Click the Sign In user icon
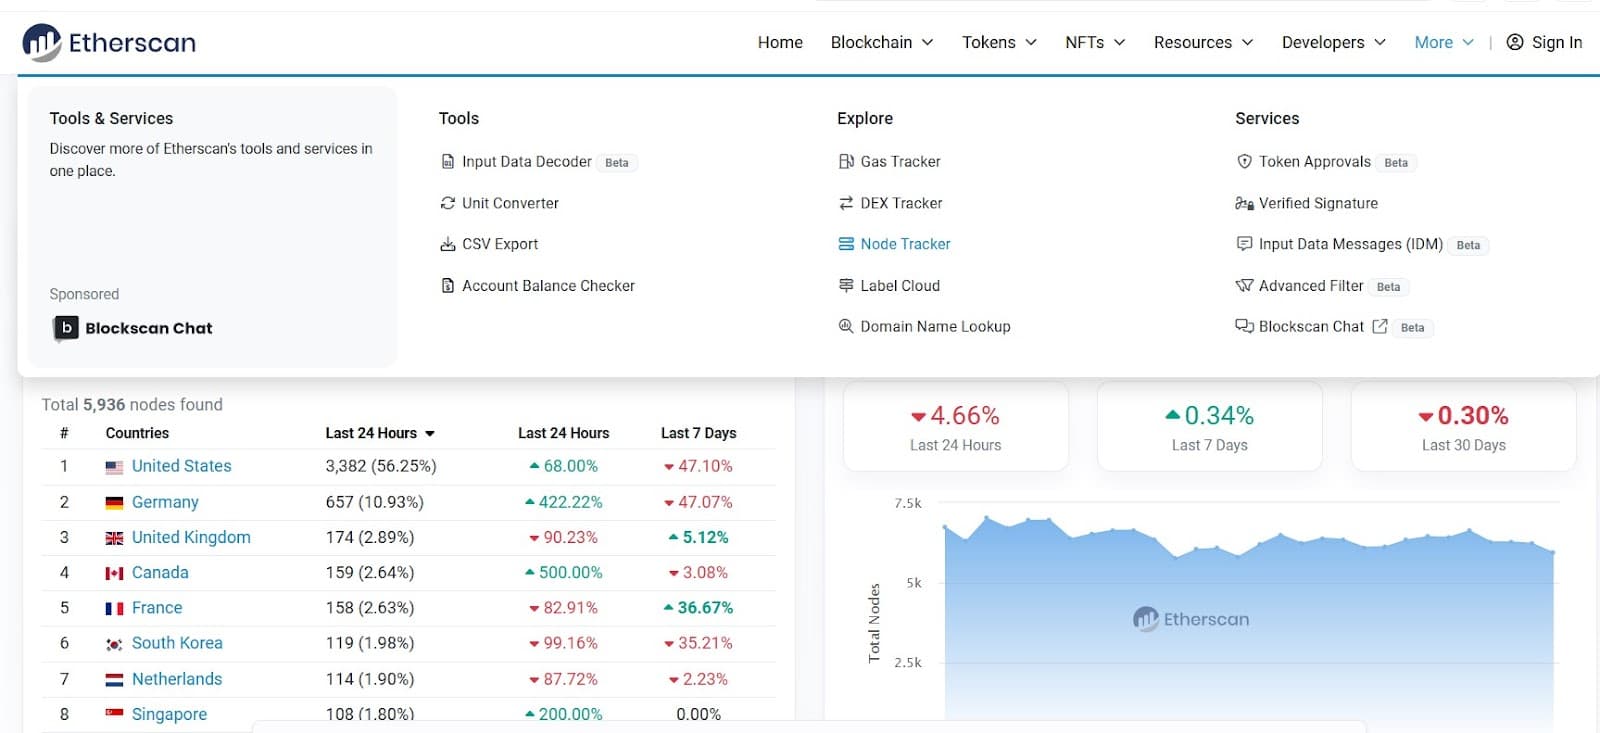 (x=1515, y=42)
